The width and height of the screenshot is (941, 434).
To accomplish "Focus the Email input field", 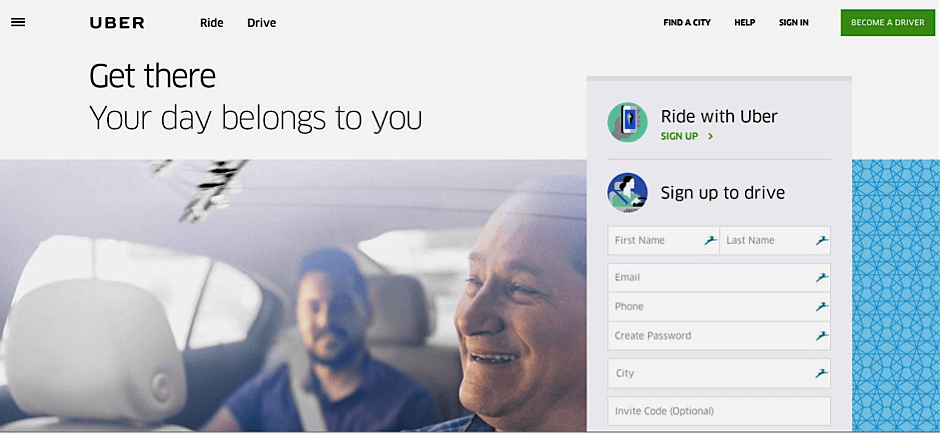I will (719, 277).
